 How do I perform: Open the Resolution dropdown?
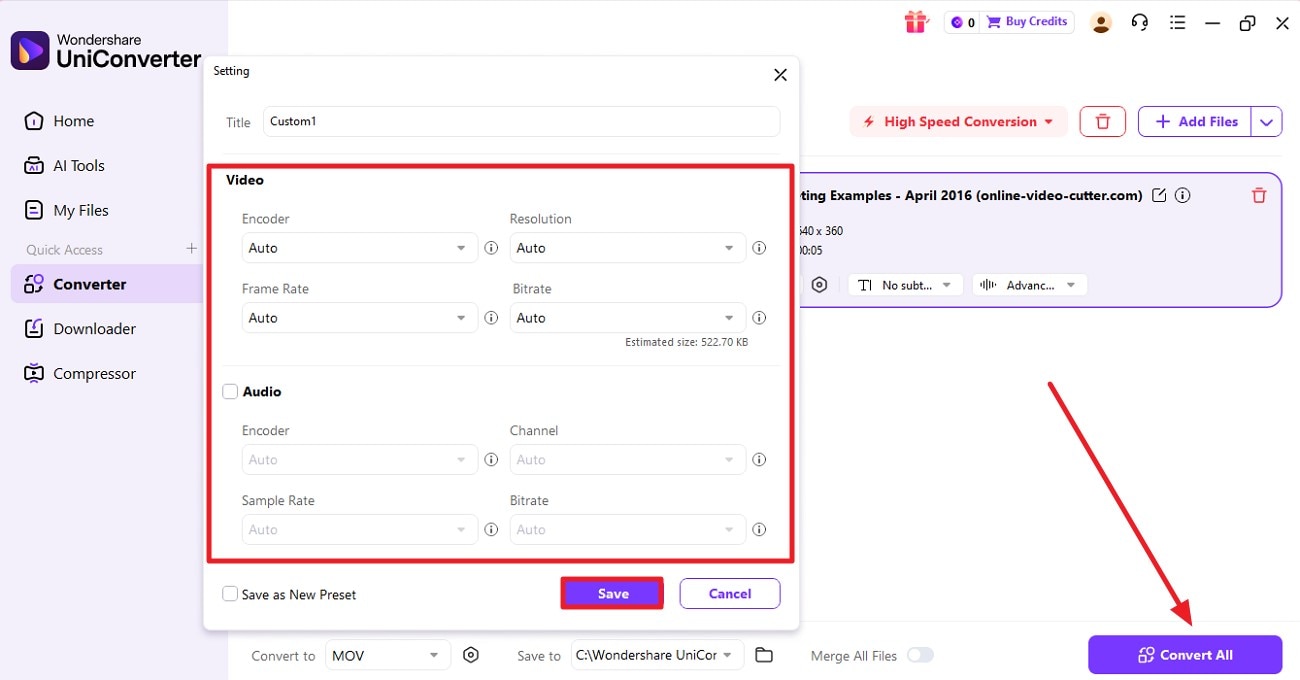[x=627, y=247]
